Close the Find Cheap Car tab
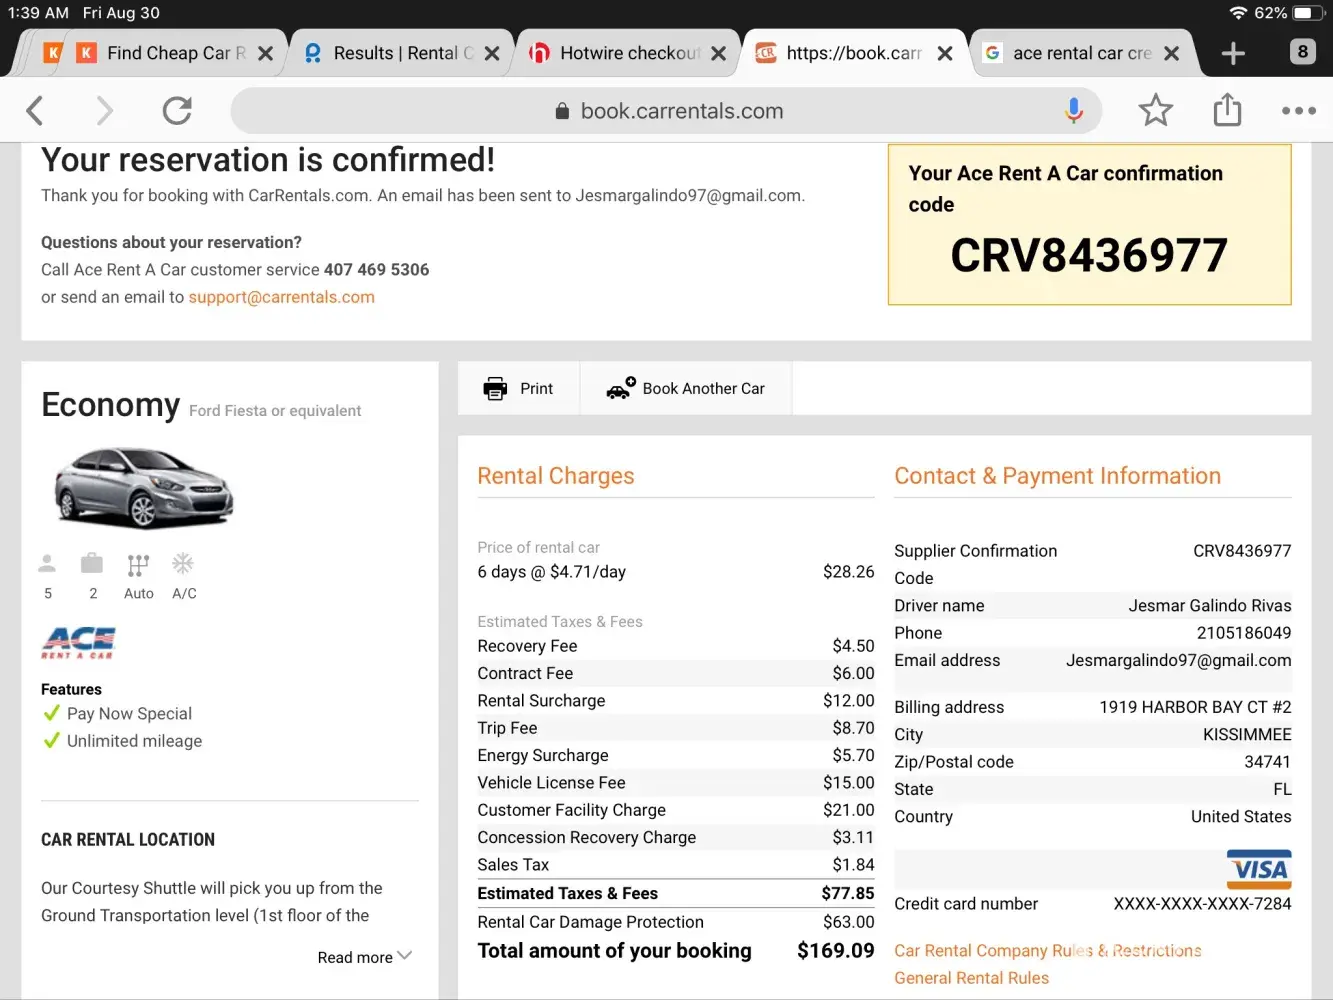The height and width of the screenshot is (1000, 1333). (x=265, y=54)
